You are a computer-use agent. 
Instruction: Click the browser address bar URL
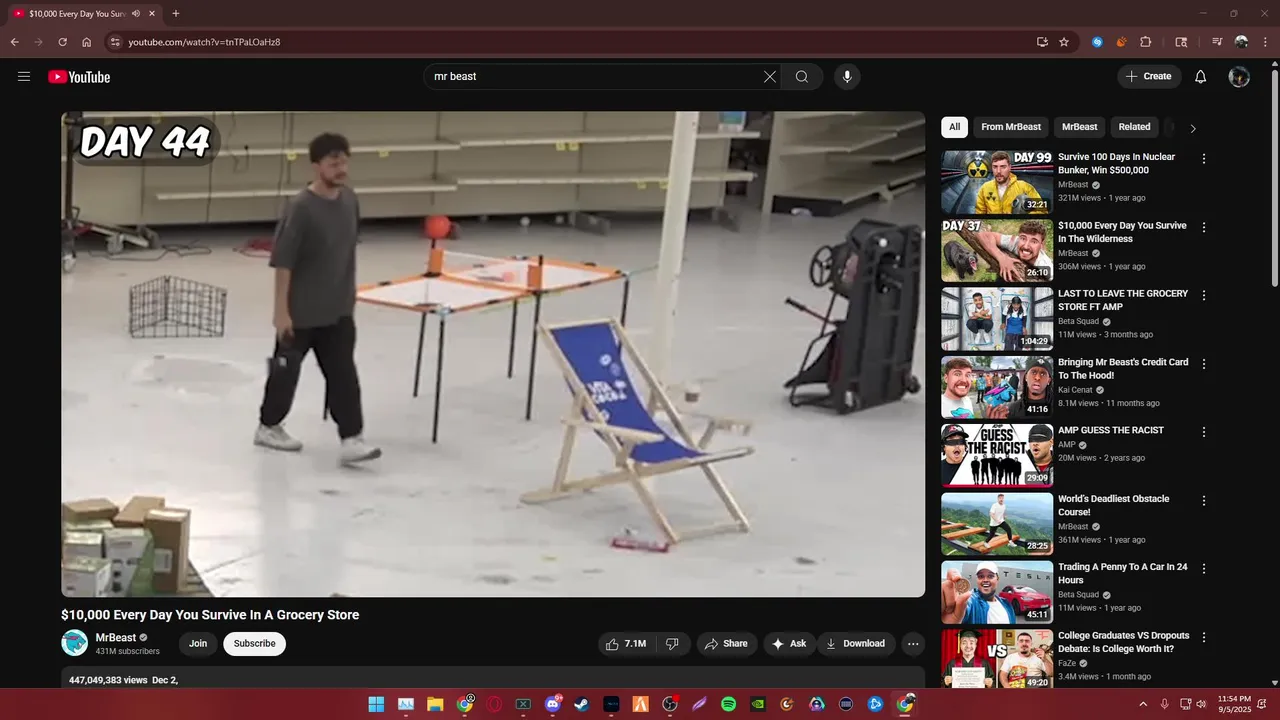click(x=204, y=42)
